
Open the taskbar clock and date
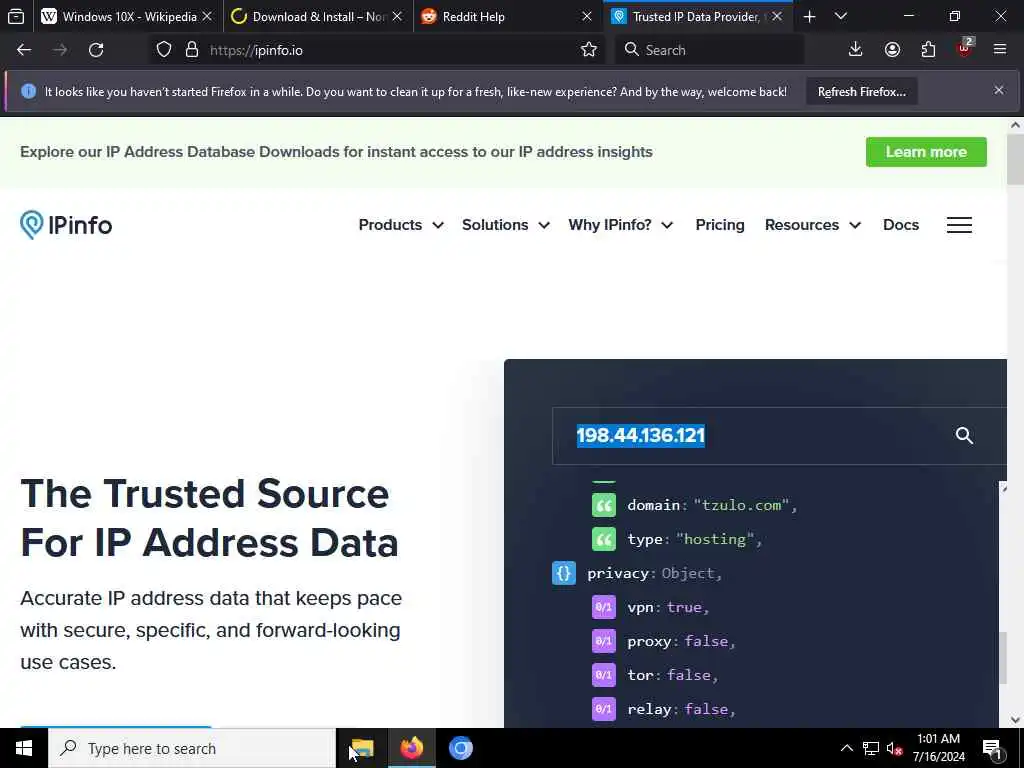(938, 748)
